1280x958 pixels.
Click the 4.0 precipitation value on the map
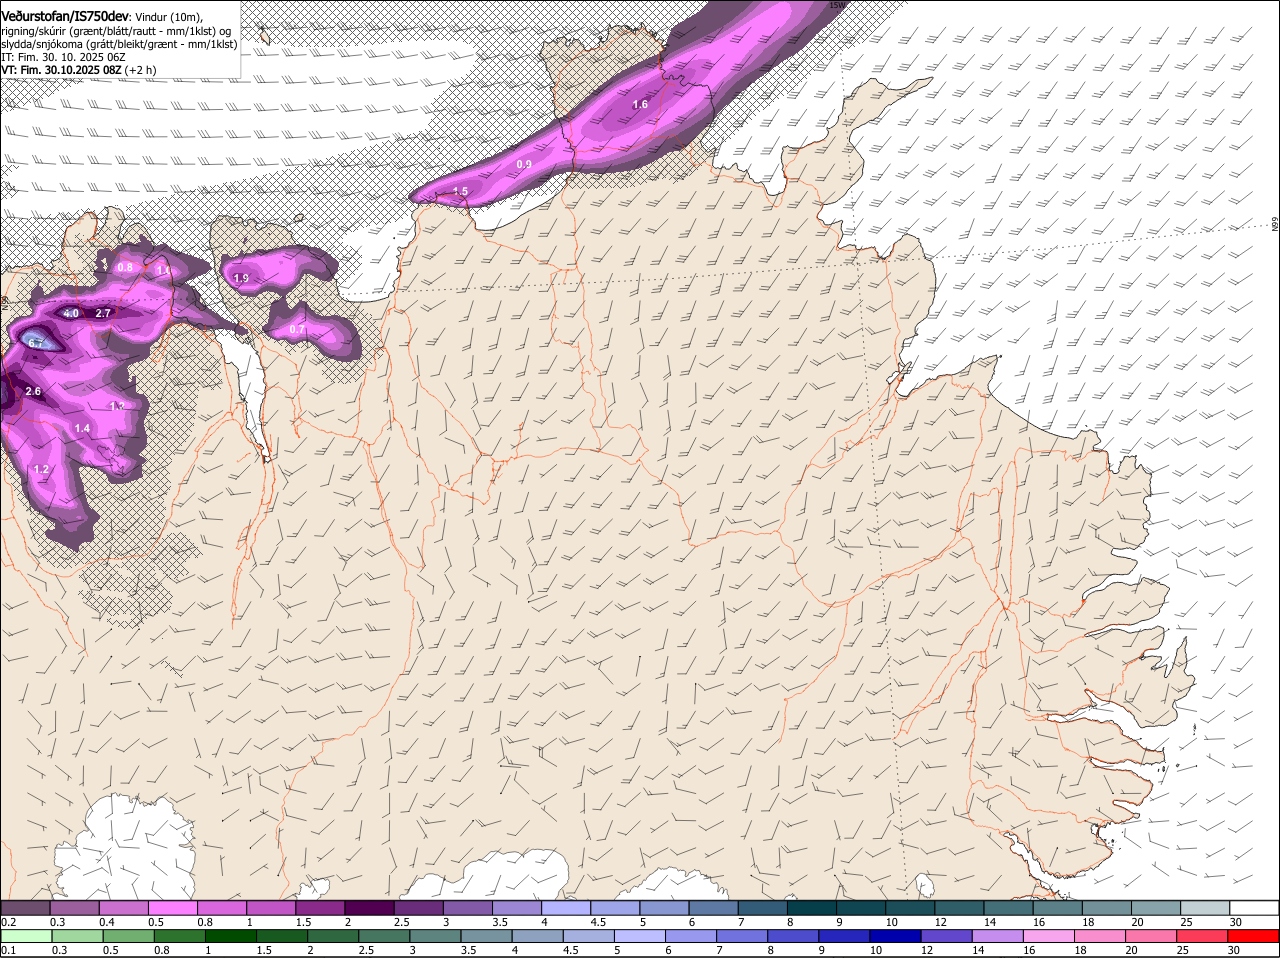point(71,313)
